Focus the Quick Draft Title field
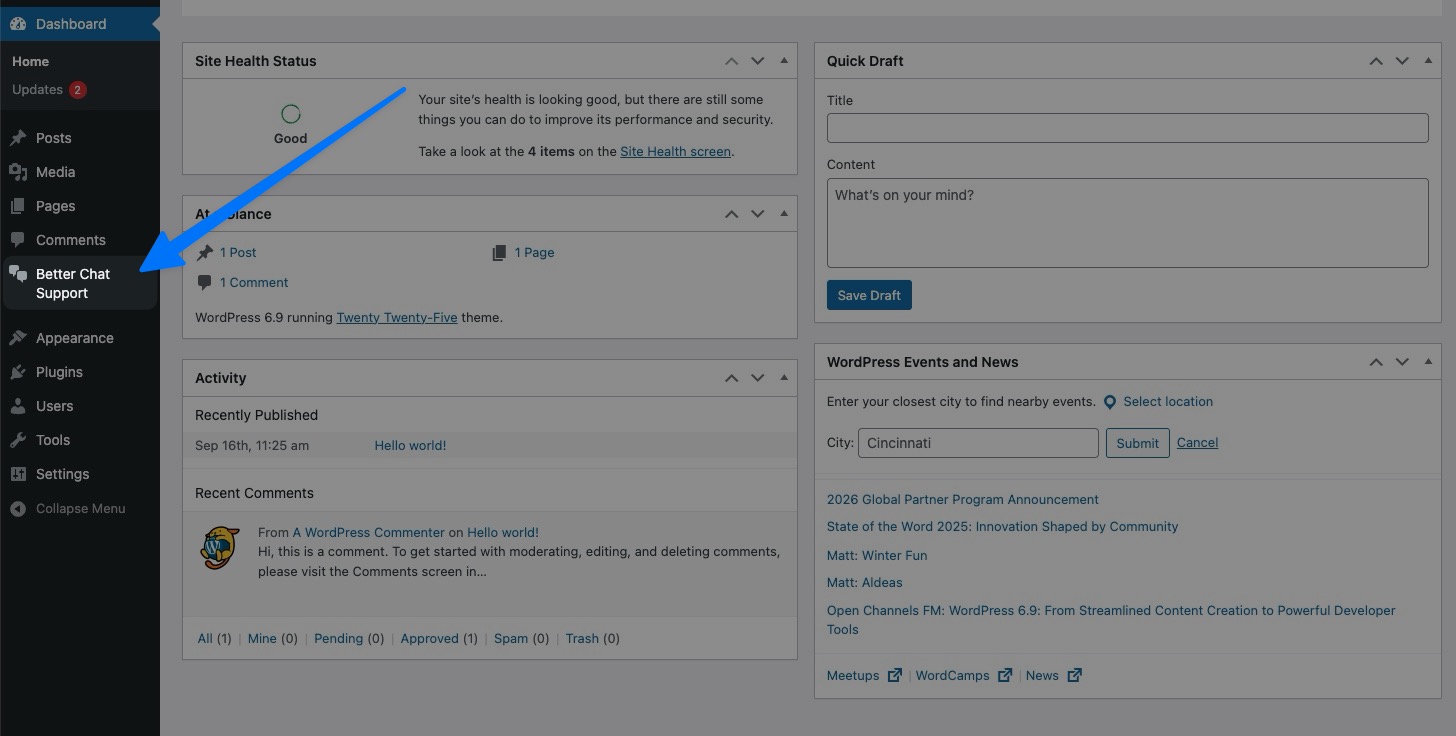Viewport: 1456px width, 736px height. pyautogui.click(x=1127, y=128)
